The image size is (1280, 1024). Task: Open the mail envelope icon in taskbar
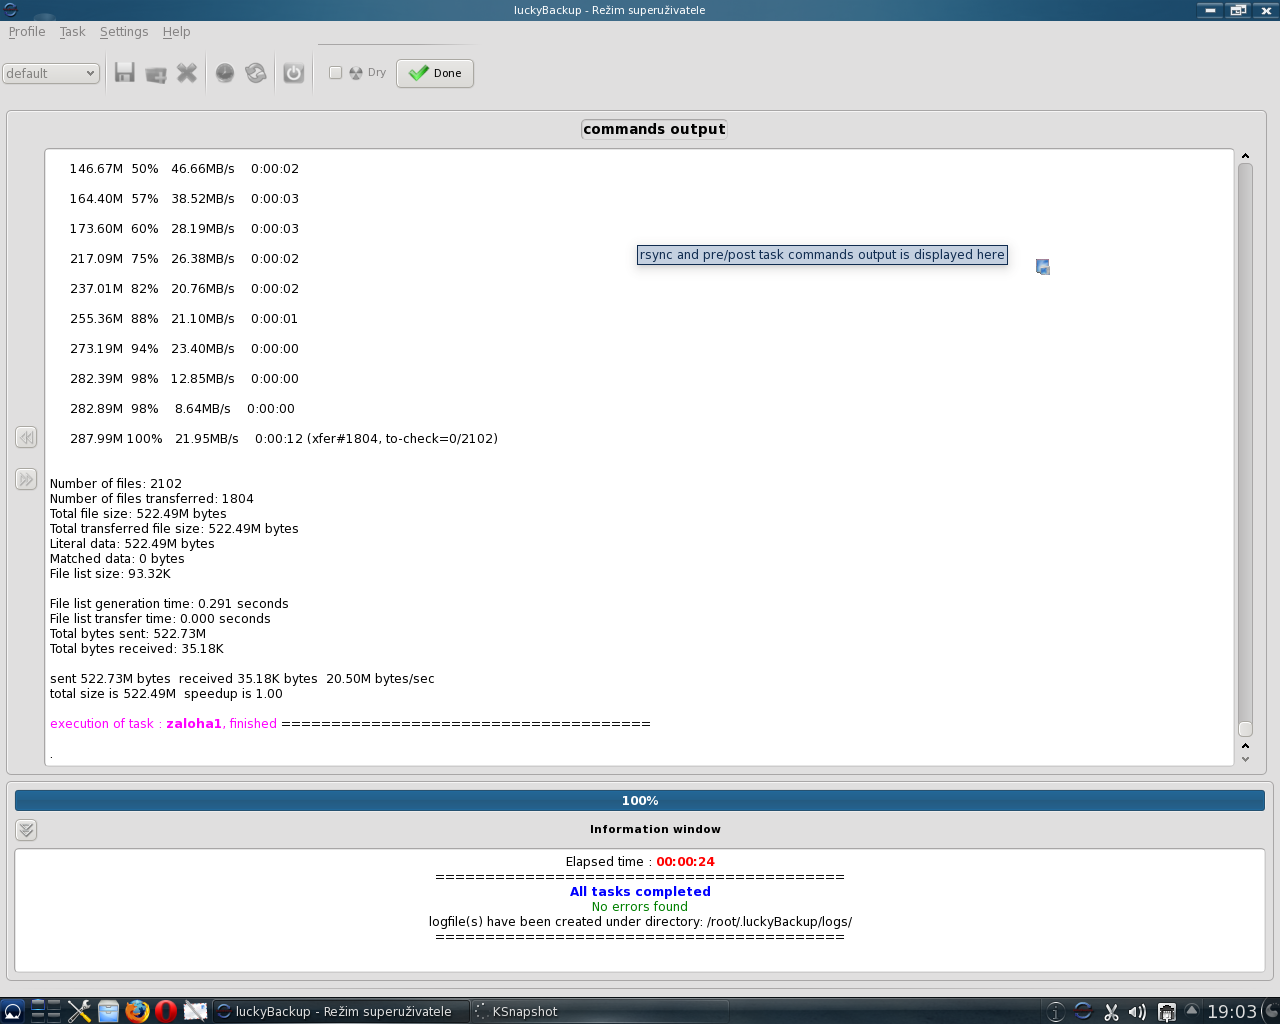tap(196, 1011)
